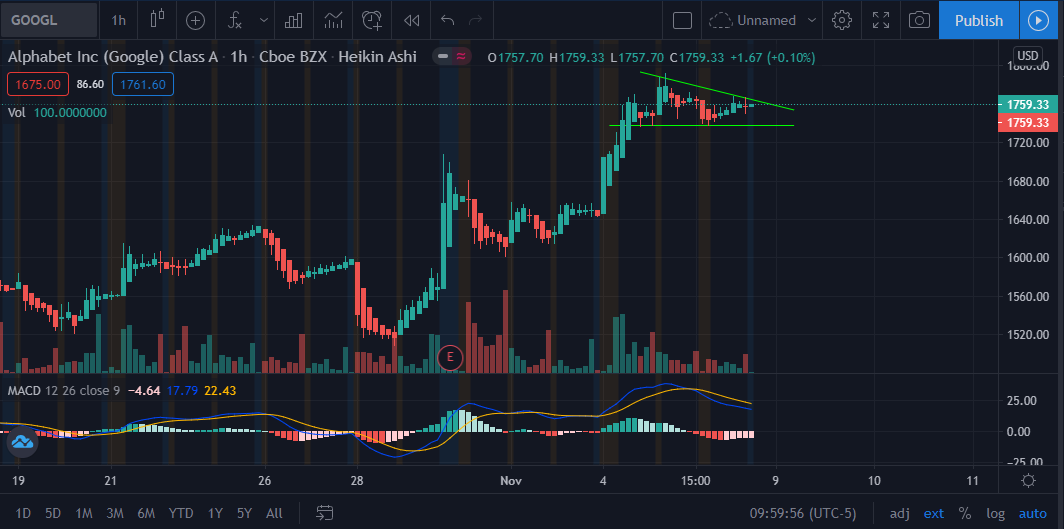
Task: Click the Alphabet Inc (Google) Class A title
Action: tap(113, 57)
